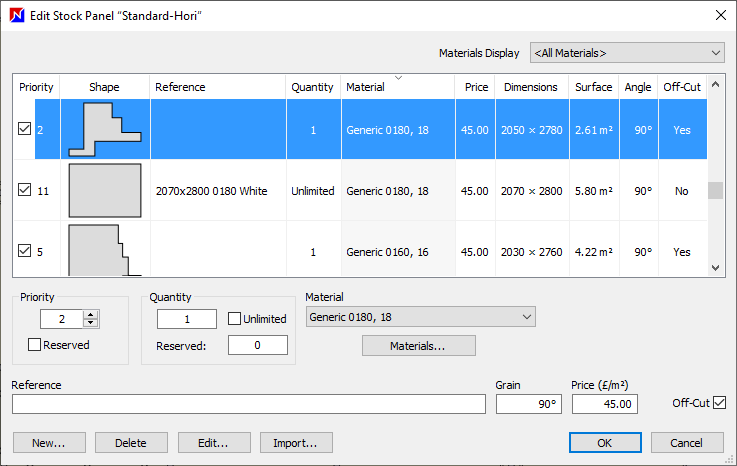Sort by Quantity column header
This screenshot has width=737, height=466.
point(313,87)
